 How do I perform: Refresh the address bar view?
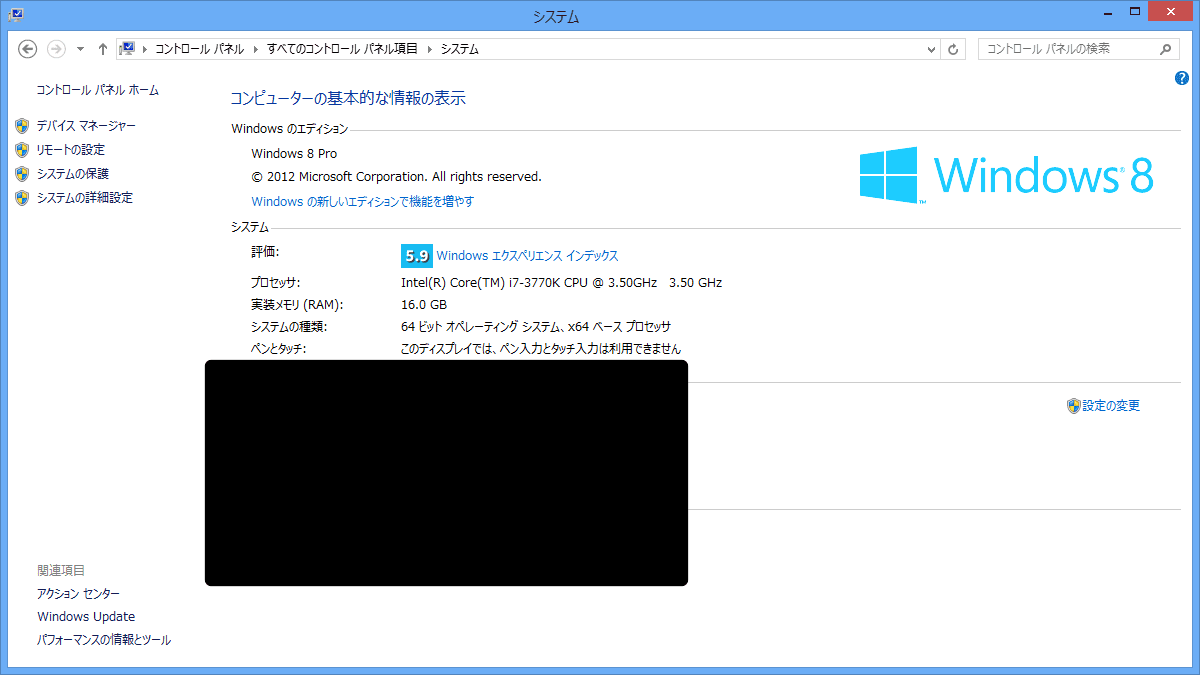(954, 49)
